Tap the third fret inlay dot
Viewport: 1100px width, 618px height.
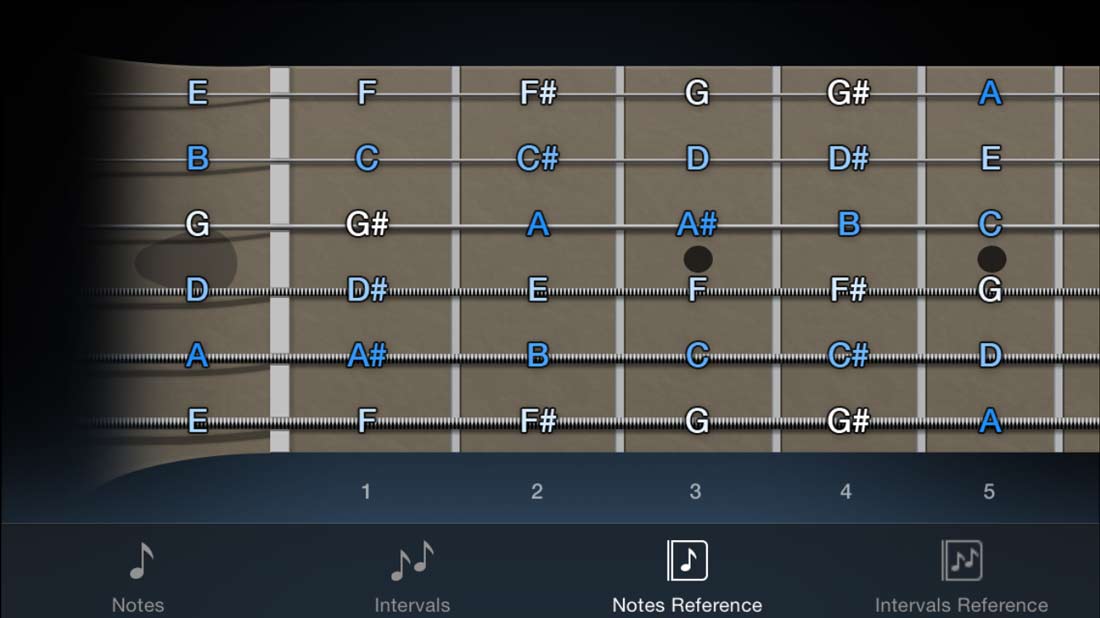698,259
